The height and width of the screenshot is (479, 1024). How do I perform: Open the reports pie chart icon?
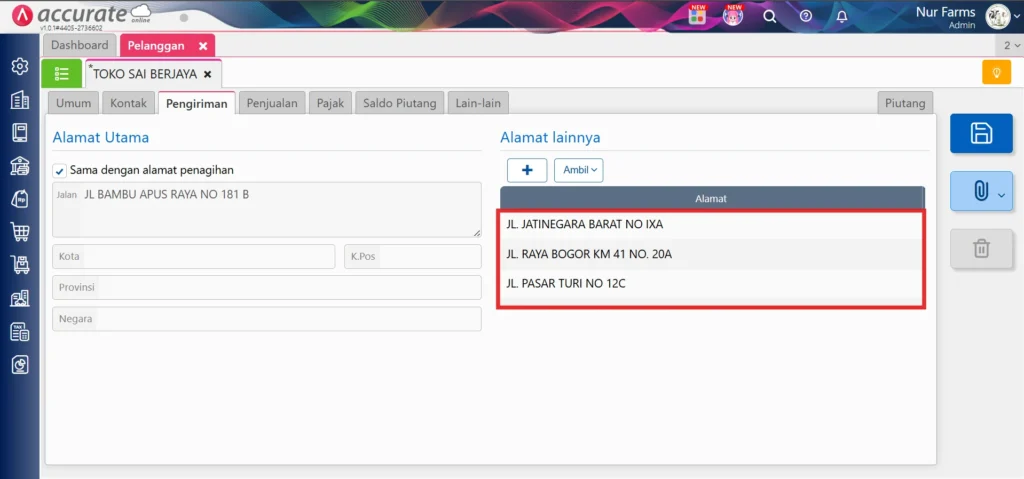20,365
